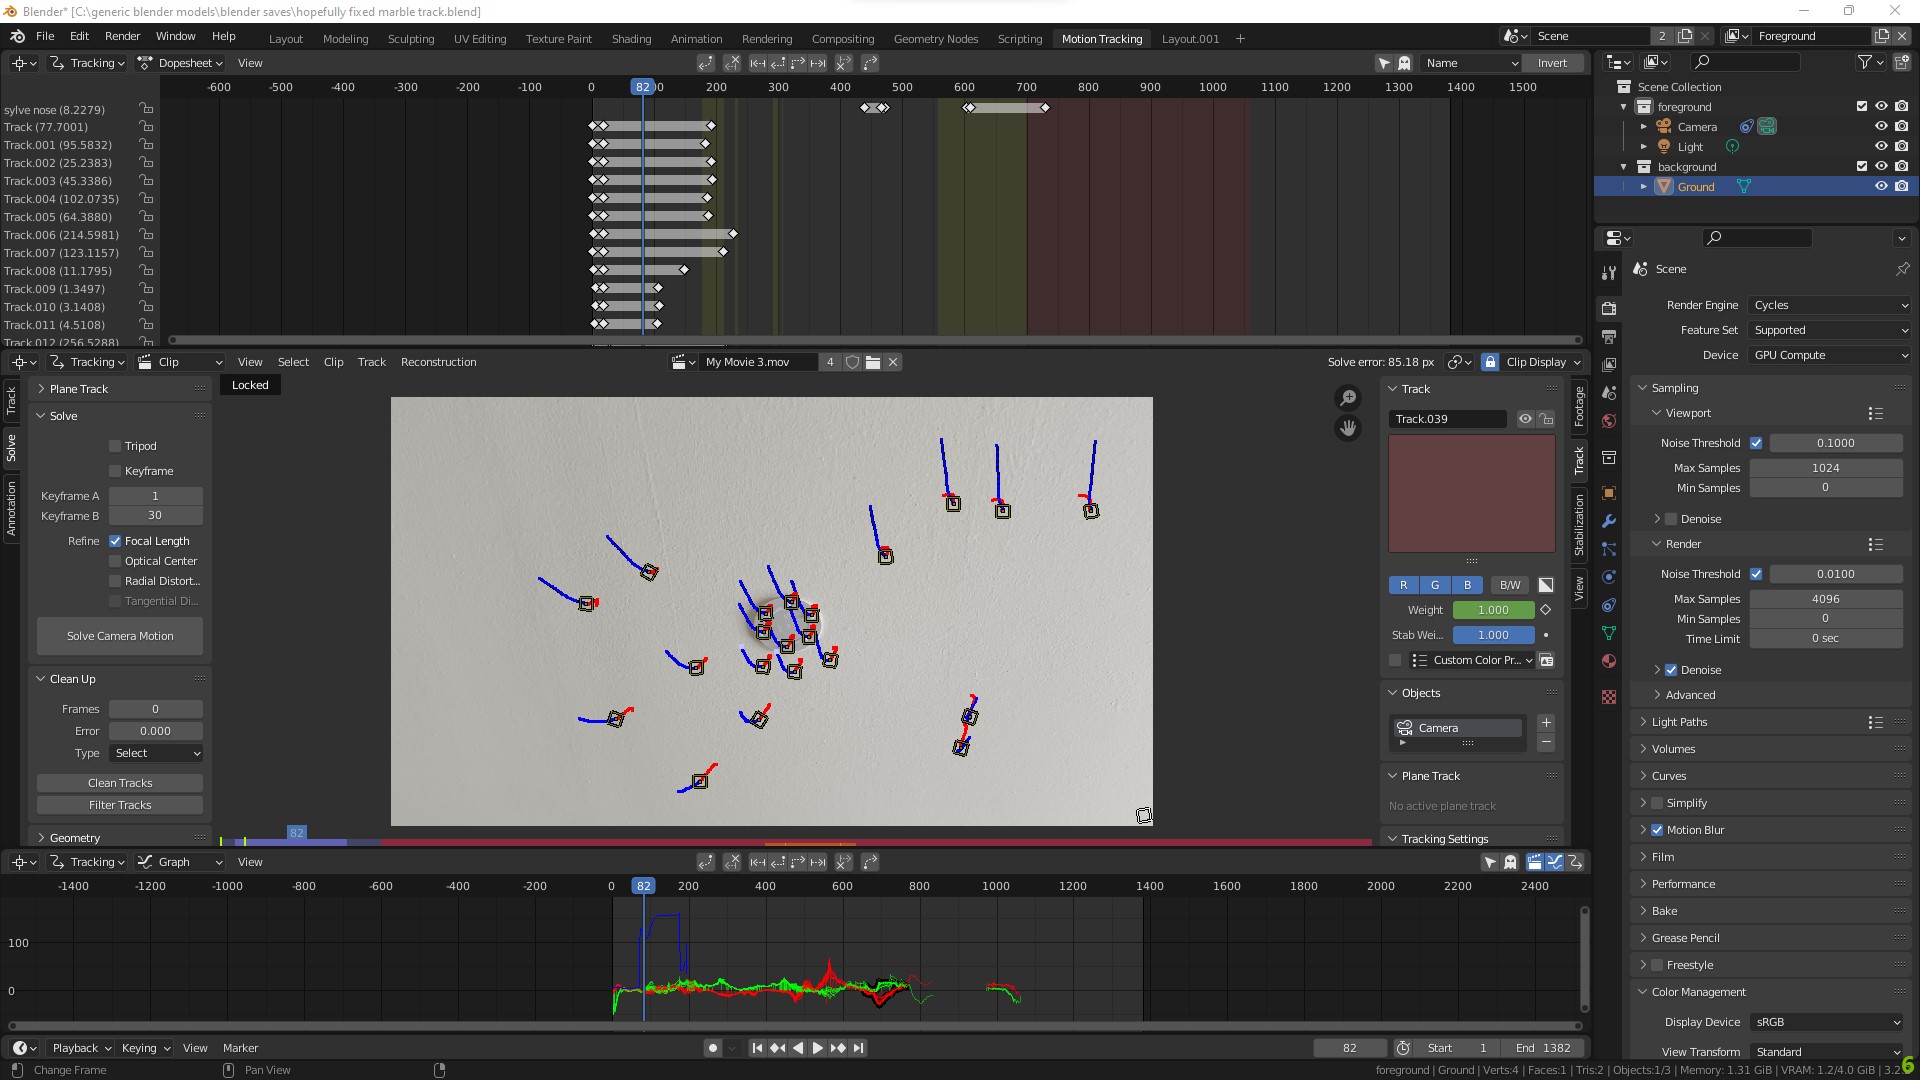Hide the Ground object with eye icon
The image size is (1920, 1080).
1881,187
